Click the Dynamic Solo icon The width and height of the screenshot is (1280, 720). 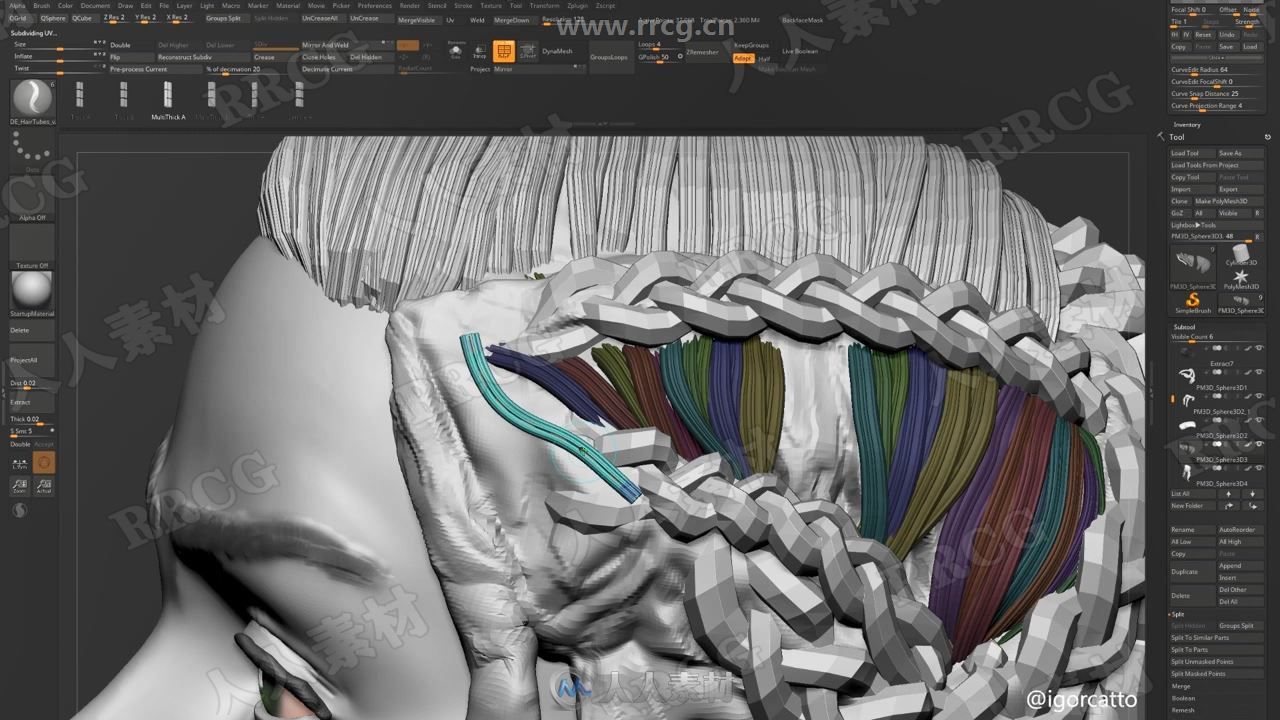tap(456, 51)
